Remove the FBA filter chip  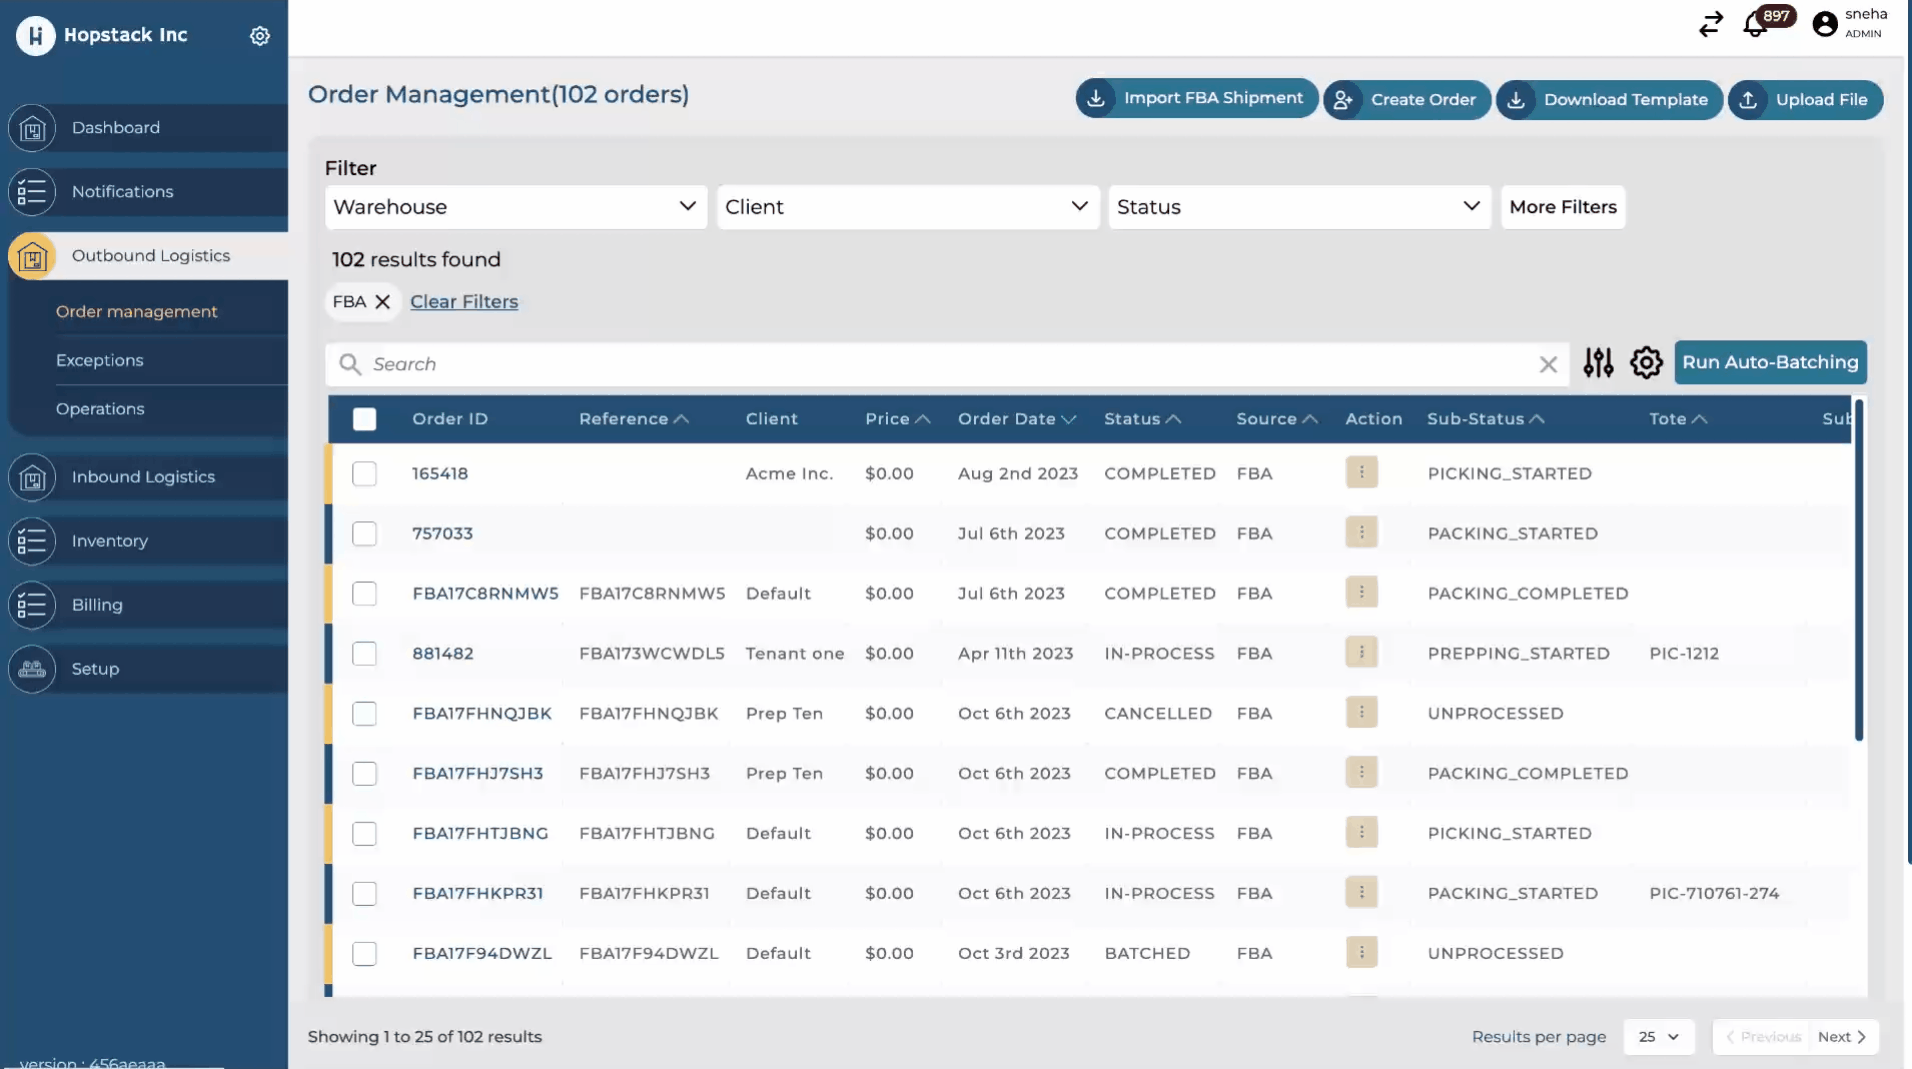(382, 302)
